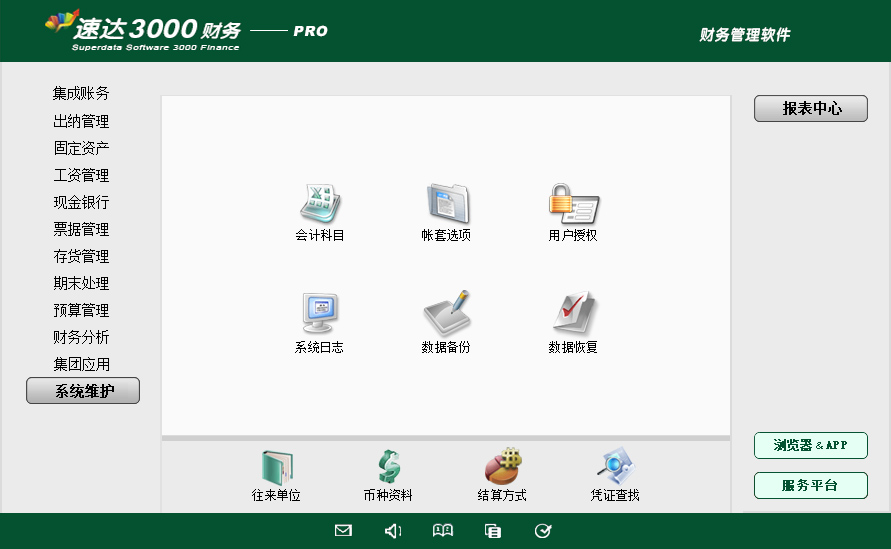Click the 币种资料 text label
The image size is (891, 549).
388,496
